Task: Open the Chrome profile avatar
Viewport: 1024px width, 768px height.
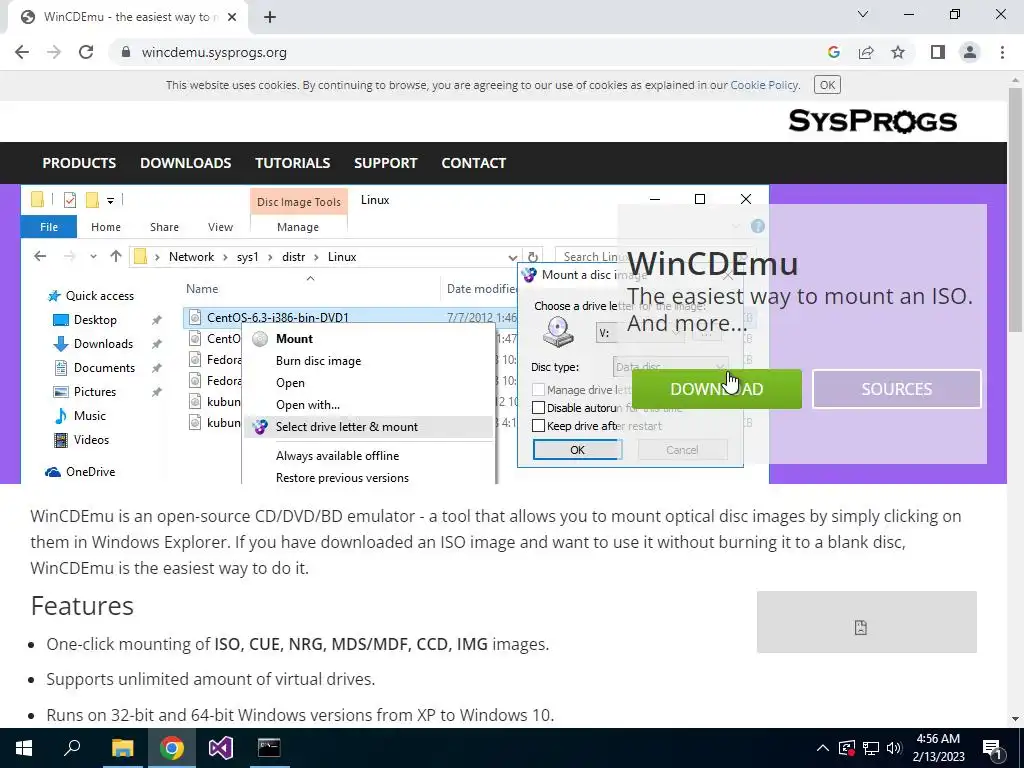Action: (x=970, y=52)
